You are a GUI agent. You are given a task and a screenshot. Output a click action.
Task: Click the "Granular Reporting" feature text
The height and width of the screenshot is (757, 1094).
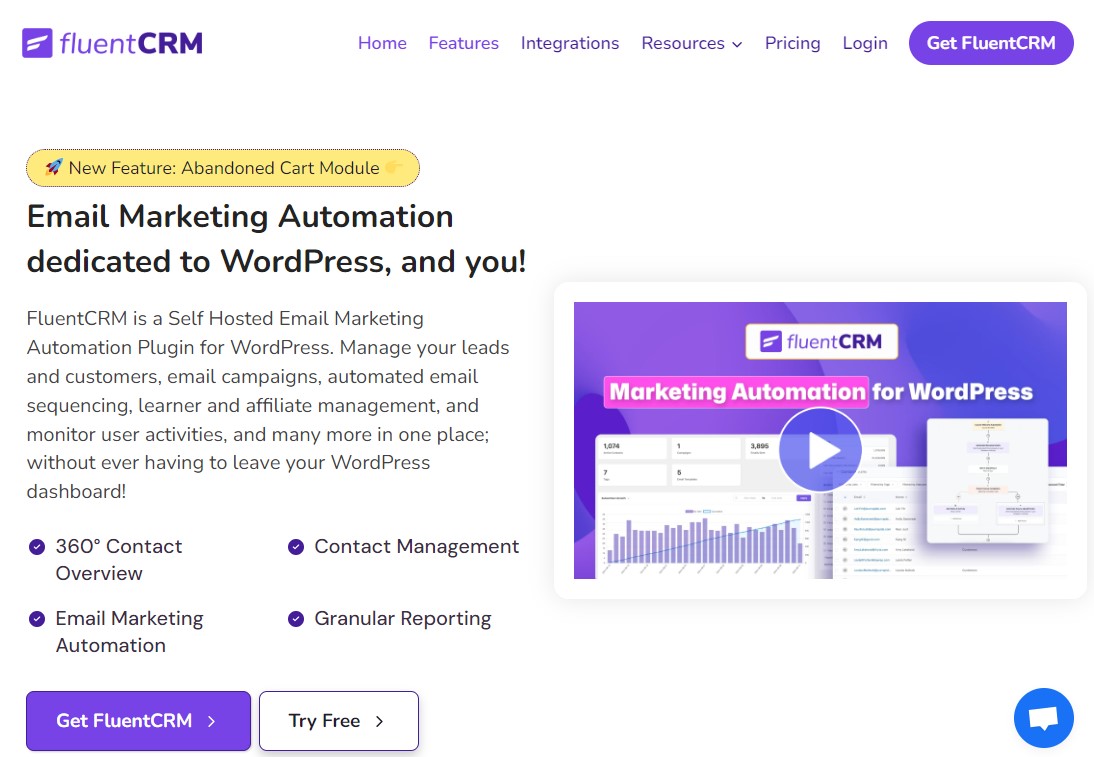(x=403, y=618)
